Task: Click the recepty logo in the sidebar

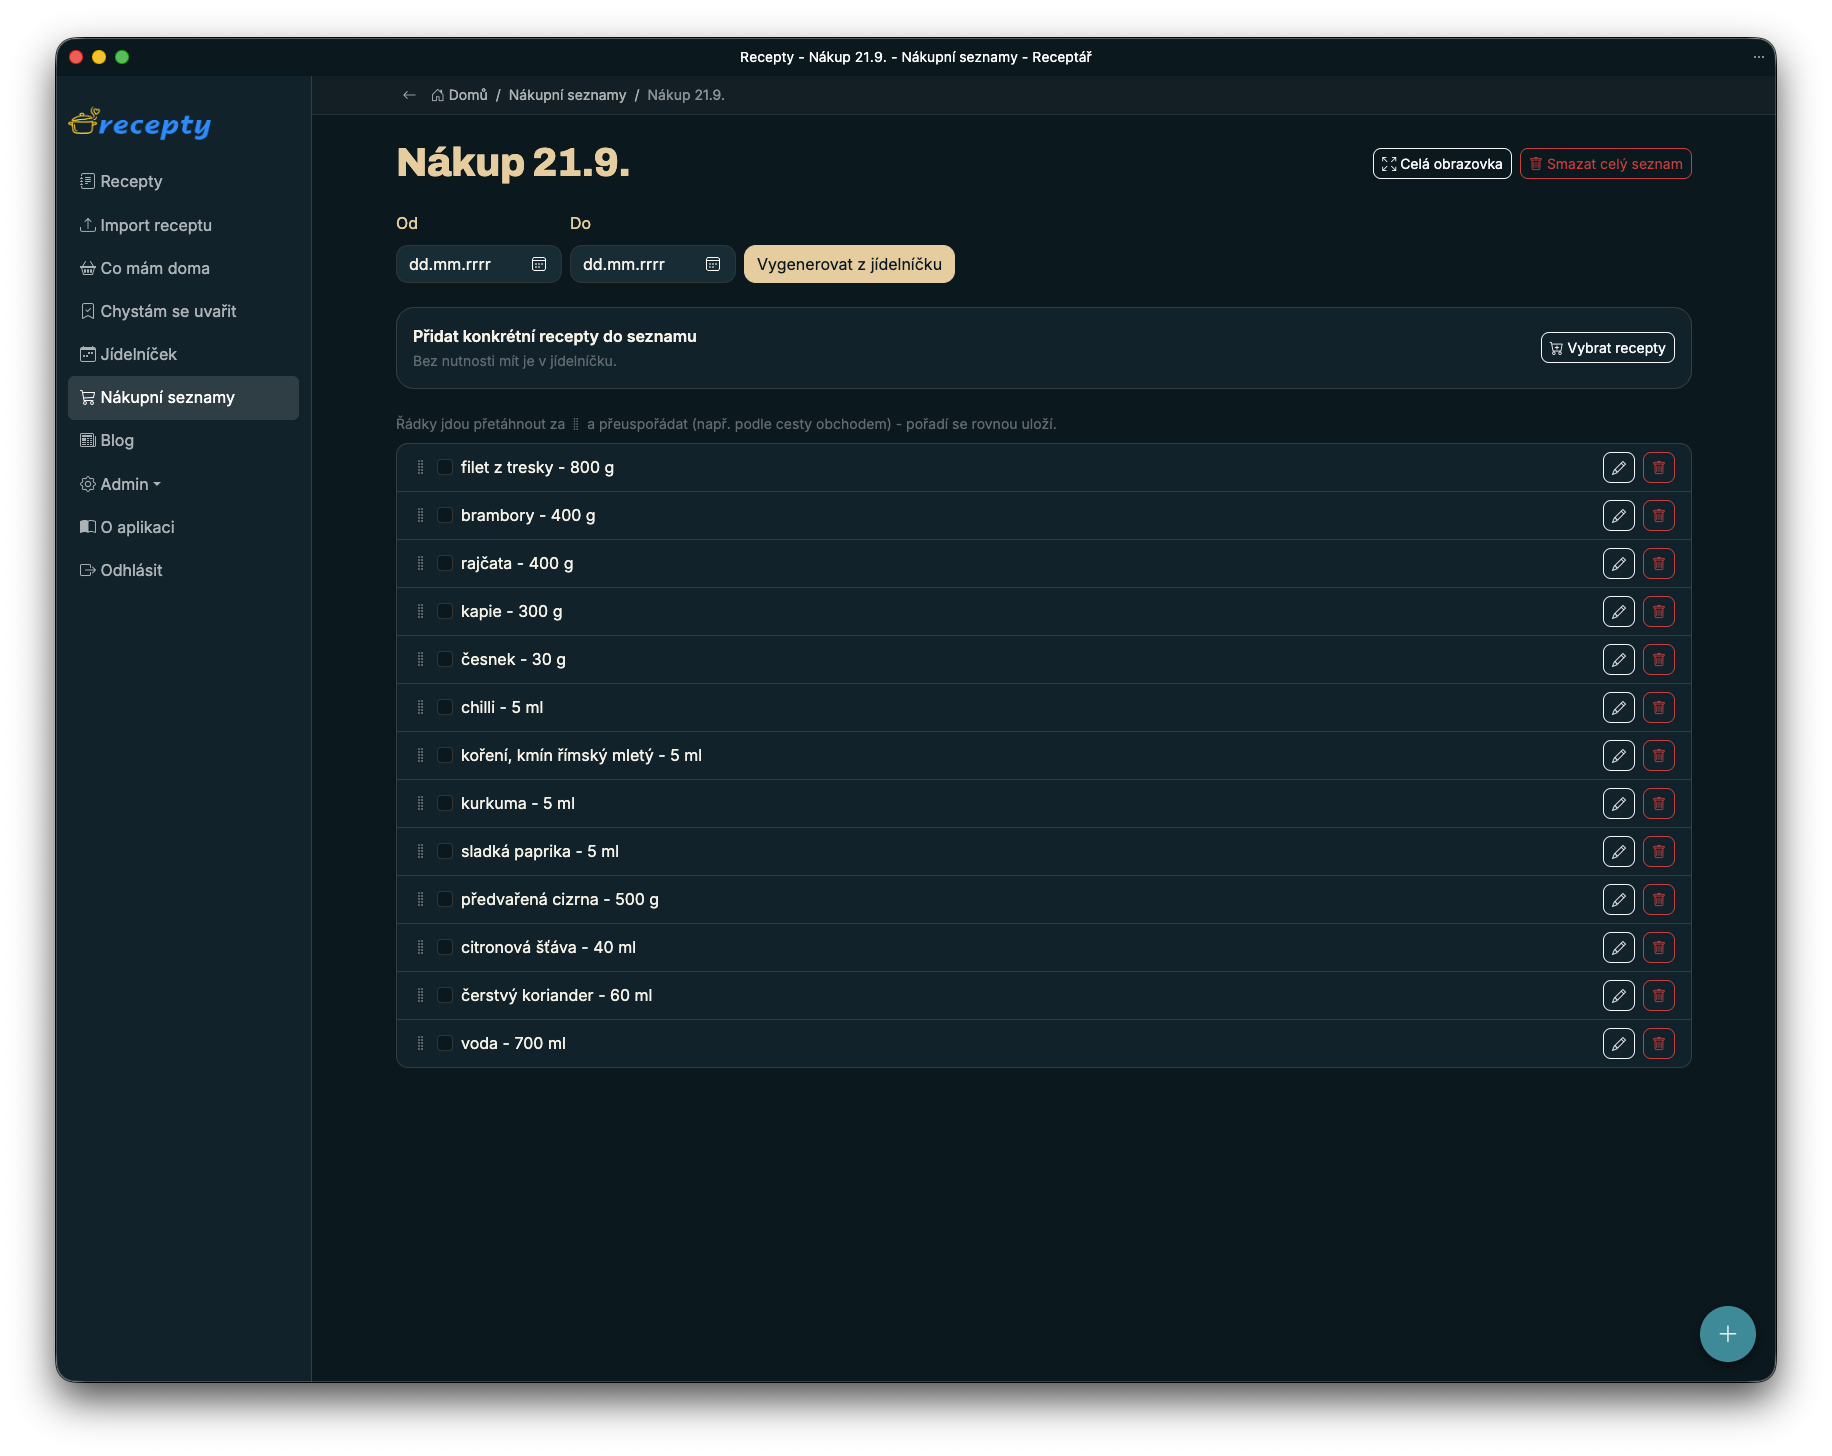Action: 140,124
